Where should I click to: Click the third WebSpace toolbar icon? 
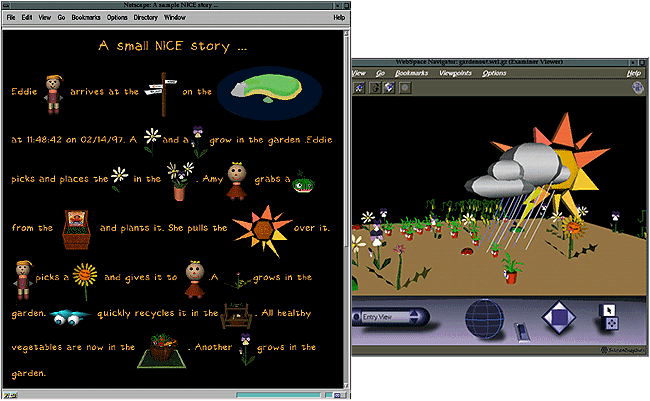click(x=388, y=87)
